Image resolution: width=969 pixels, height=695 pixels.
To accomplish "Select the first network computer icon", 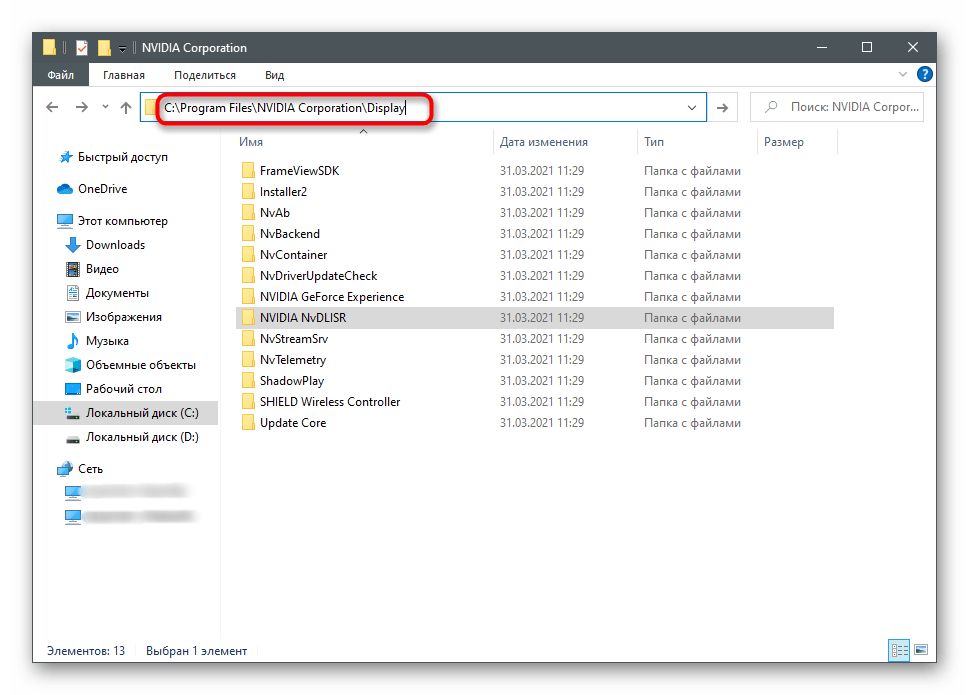I will (73, 492).
